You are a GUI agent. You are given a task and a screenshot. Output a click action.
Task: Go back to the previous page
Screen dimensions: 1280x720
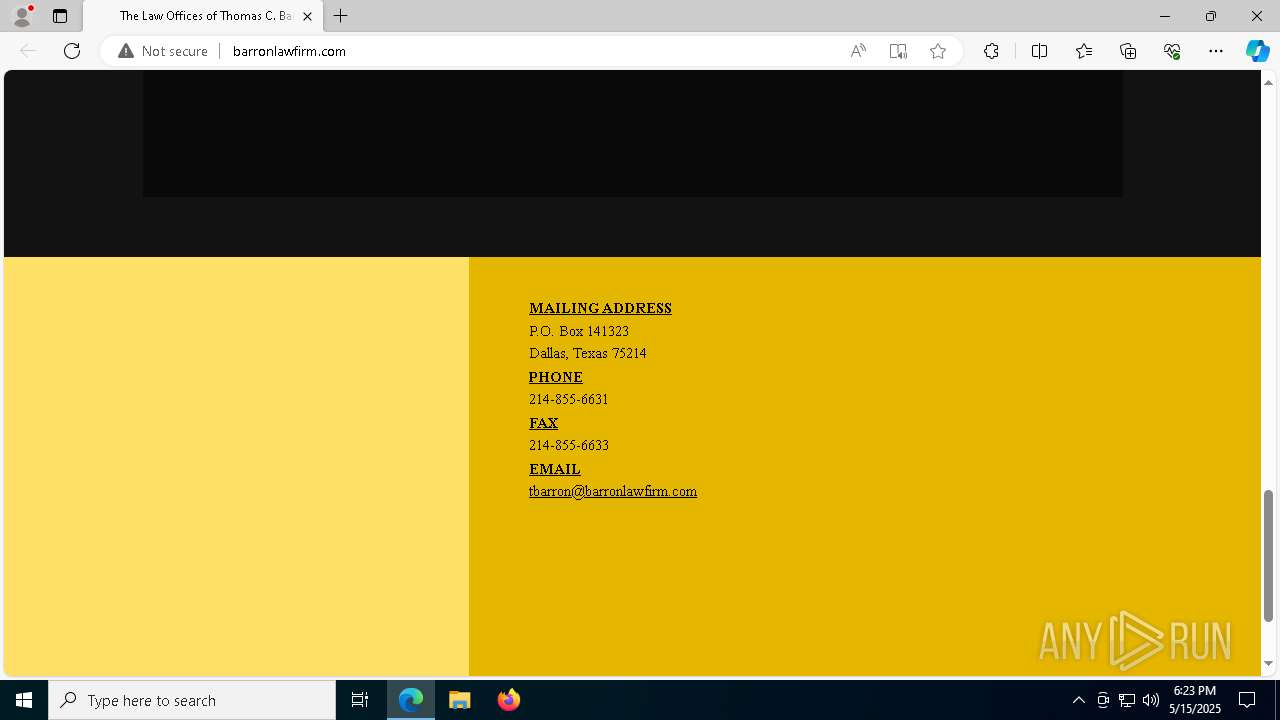[x=28, y=51]
